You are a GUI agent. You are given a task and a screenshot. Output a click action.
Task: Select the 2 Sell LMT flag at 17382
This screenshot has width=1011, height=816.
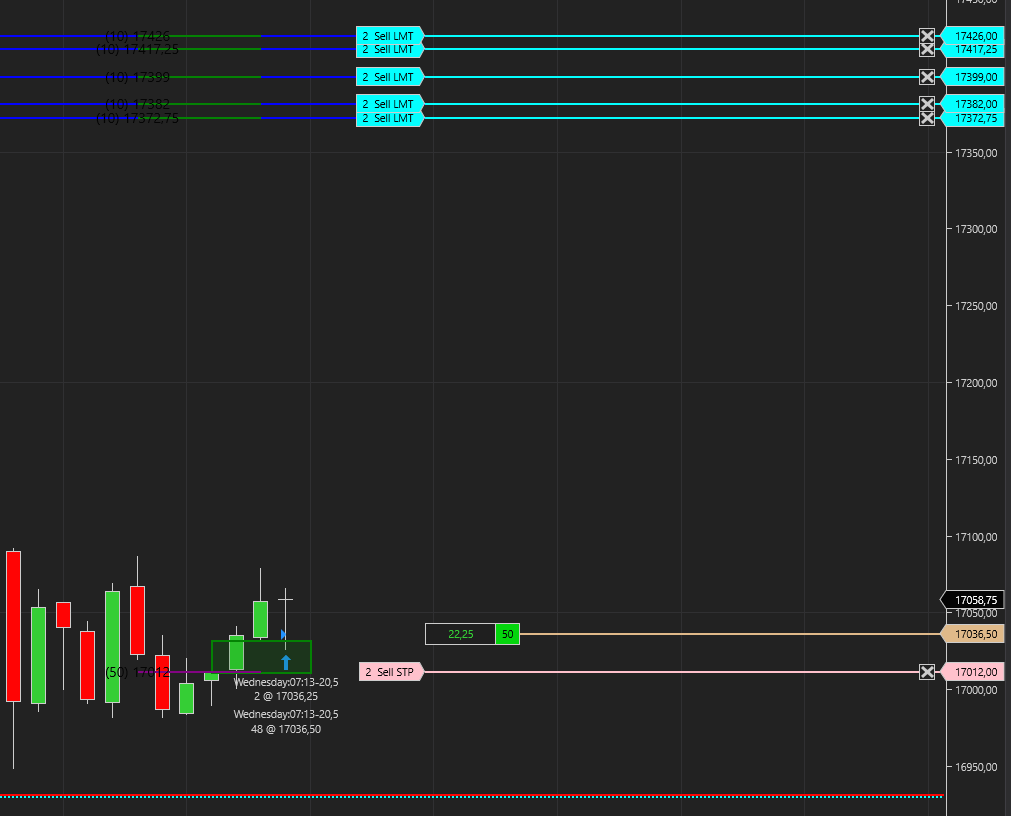coord(389,103)
